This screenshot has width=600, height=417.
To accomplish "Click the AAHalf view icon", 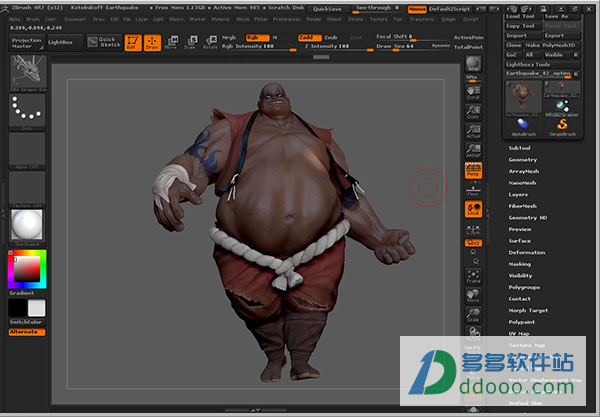I will pyautogui.click(x=473, y=151).
